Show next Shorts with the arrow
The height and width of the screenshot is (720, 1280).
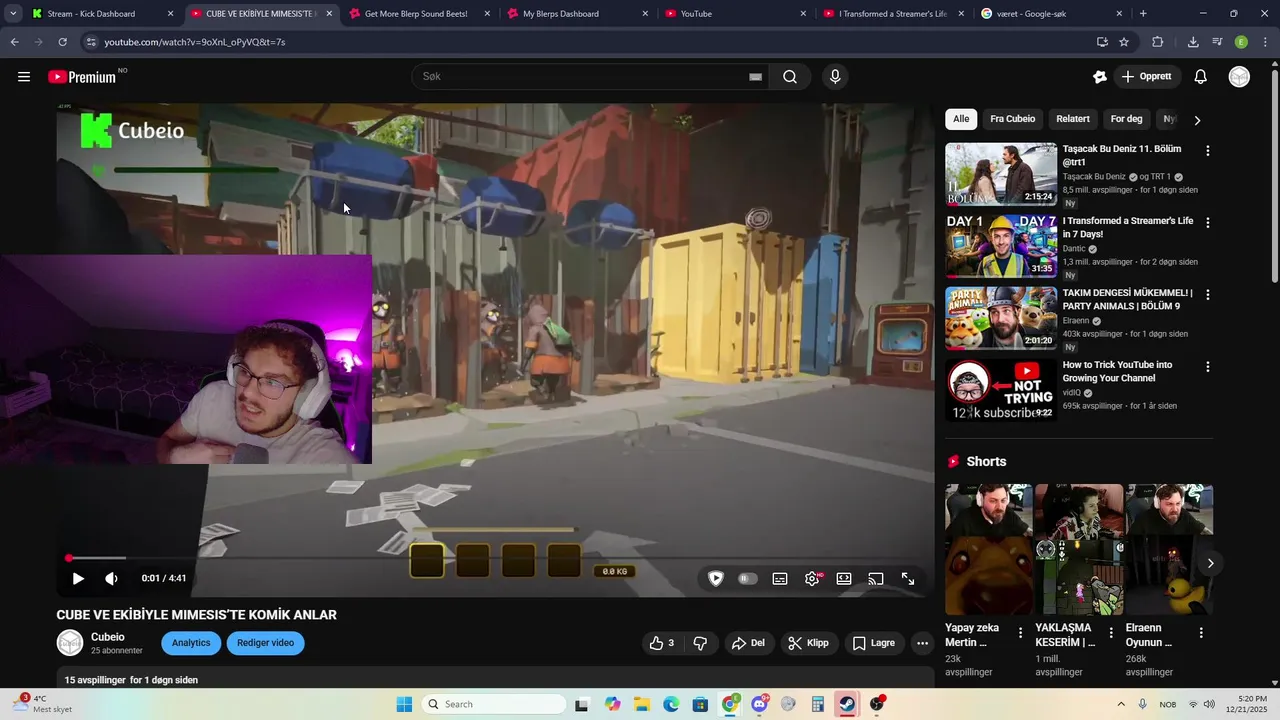[x=1210, y=563]
